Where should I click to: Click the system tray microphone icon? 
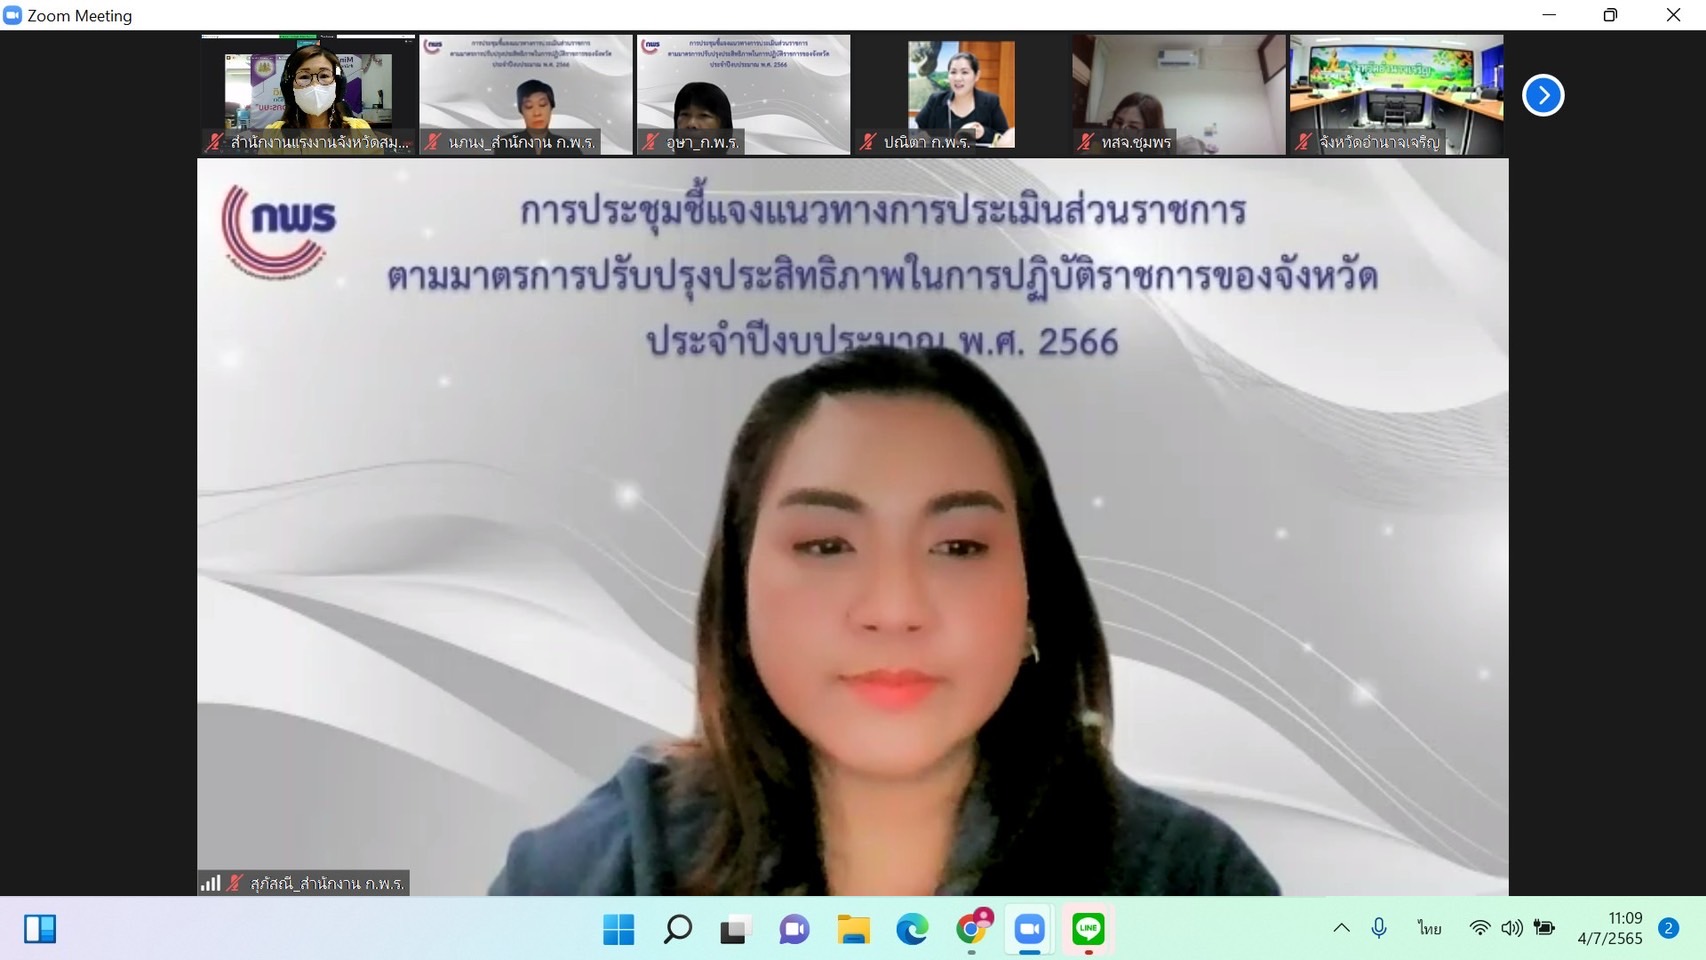(1379, 928)
